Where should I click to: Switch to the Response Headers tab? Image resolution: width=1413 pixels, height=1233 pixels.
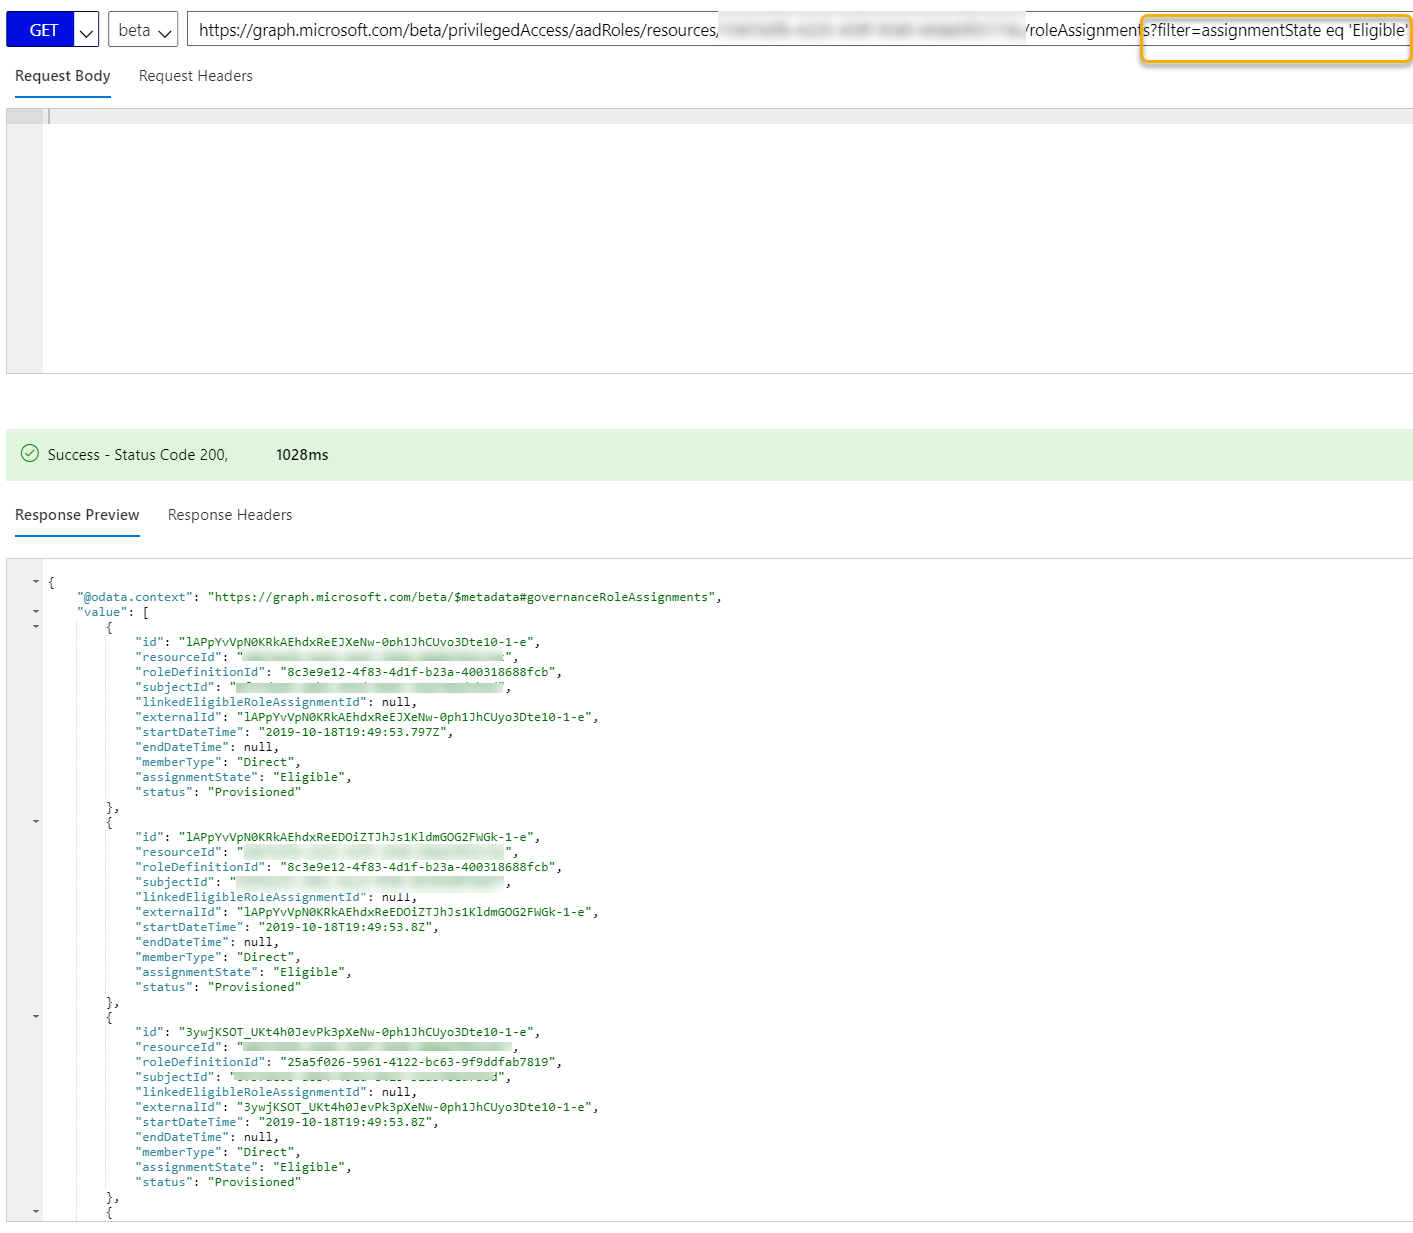pyautogui.click(x=229, y=514)
